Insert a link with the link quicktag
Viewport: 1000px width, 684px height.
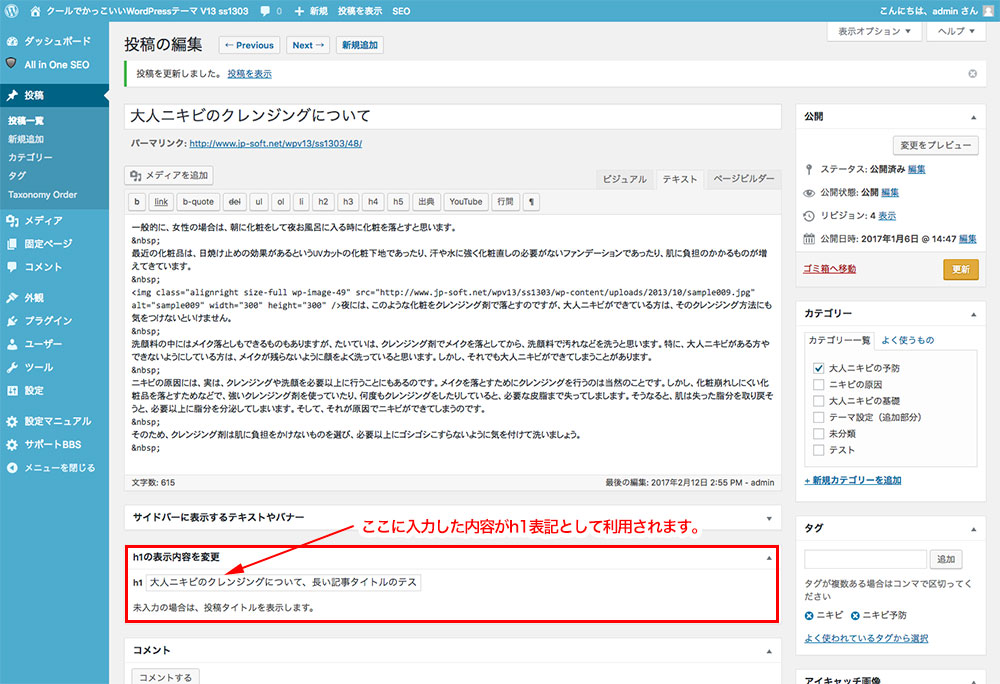pos(161,202)
